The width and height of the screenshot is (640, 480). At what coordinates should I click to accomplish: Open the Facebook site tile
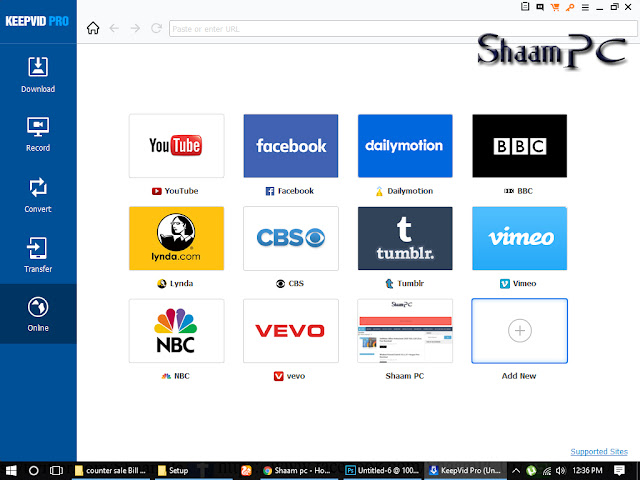point(291,146)
